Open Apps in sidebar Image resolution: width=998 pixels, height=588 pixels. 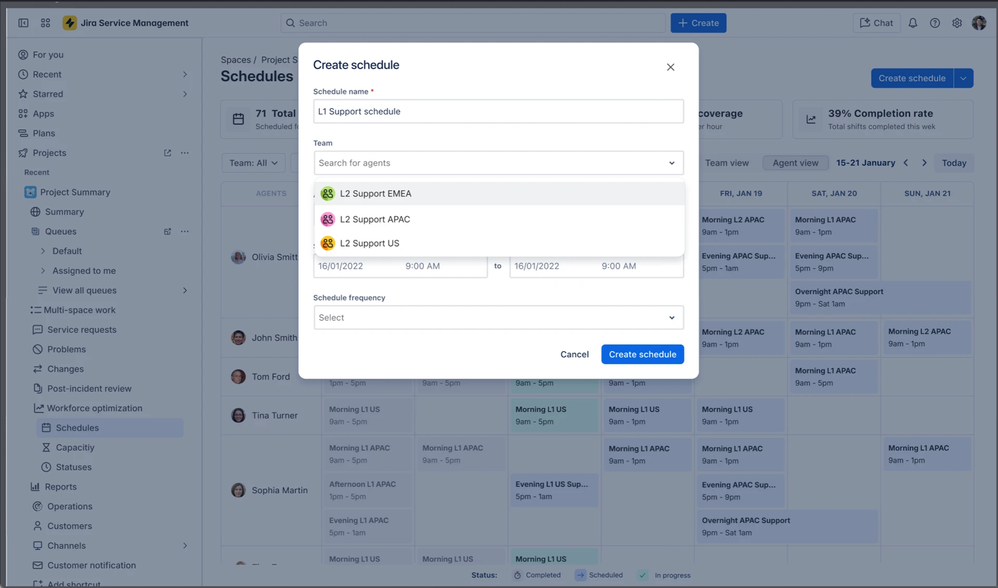[43, 114]
